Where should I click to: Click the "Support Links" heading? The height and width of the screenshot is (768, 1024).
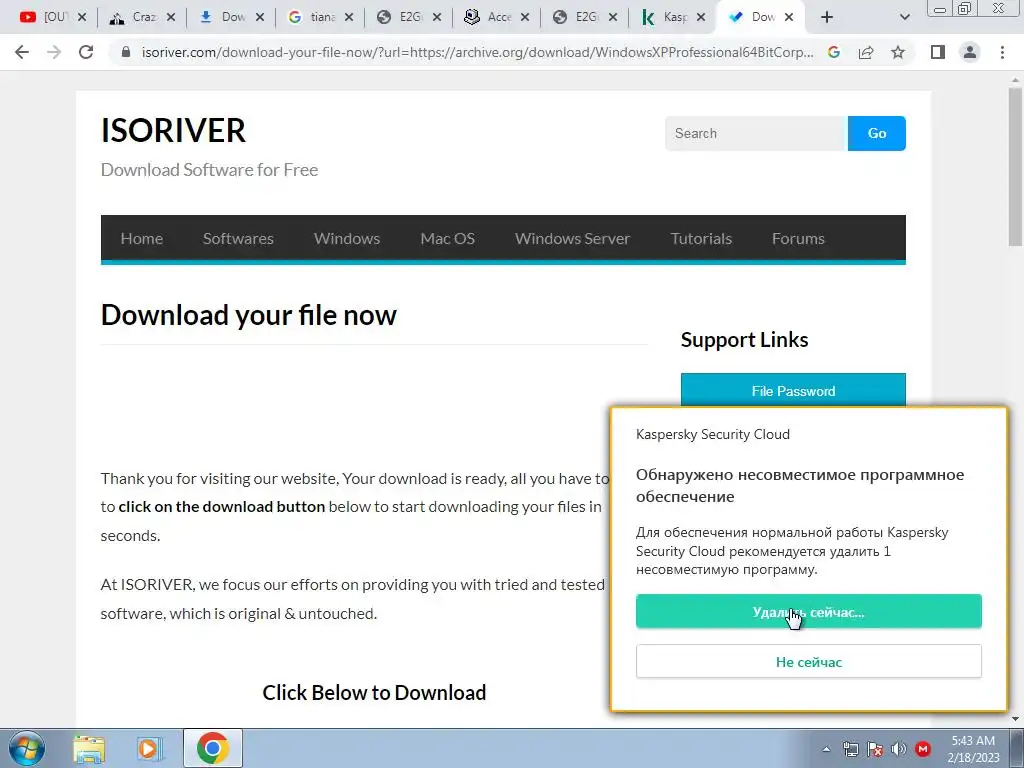[x=744, y=340]
